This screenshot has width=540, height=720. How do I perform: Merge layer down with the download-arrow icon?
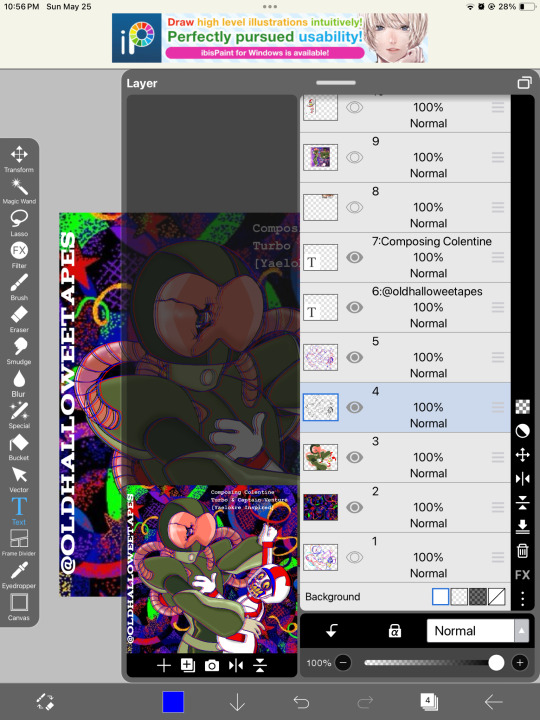(523, 527)
